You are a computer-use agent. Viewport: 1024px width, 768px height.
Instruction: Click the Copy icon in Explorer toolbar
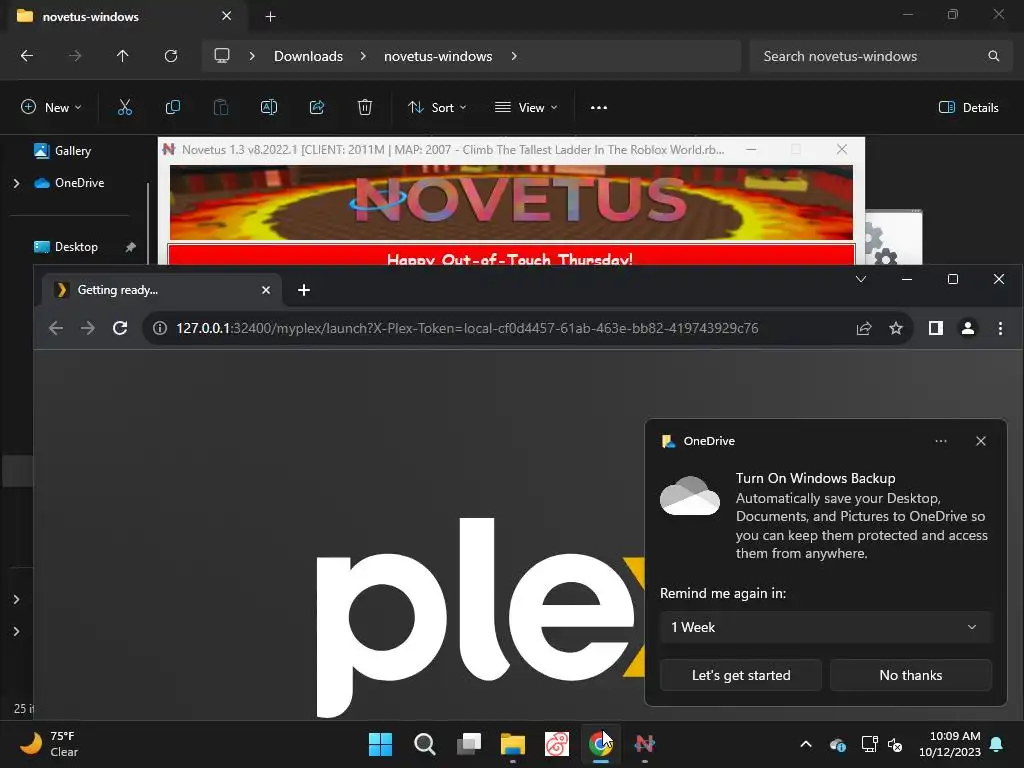pyautogui.click(x=172, y=107)
